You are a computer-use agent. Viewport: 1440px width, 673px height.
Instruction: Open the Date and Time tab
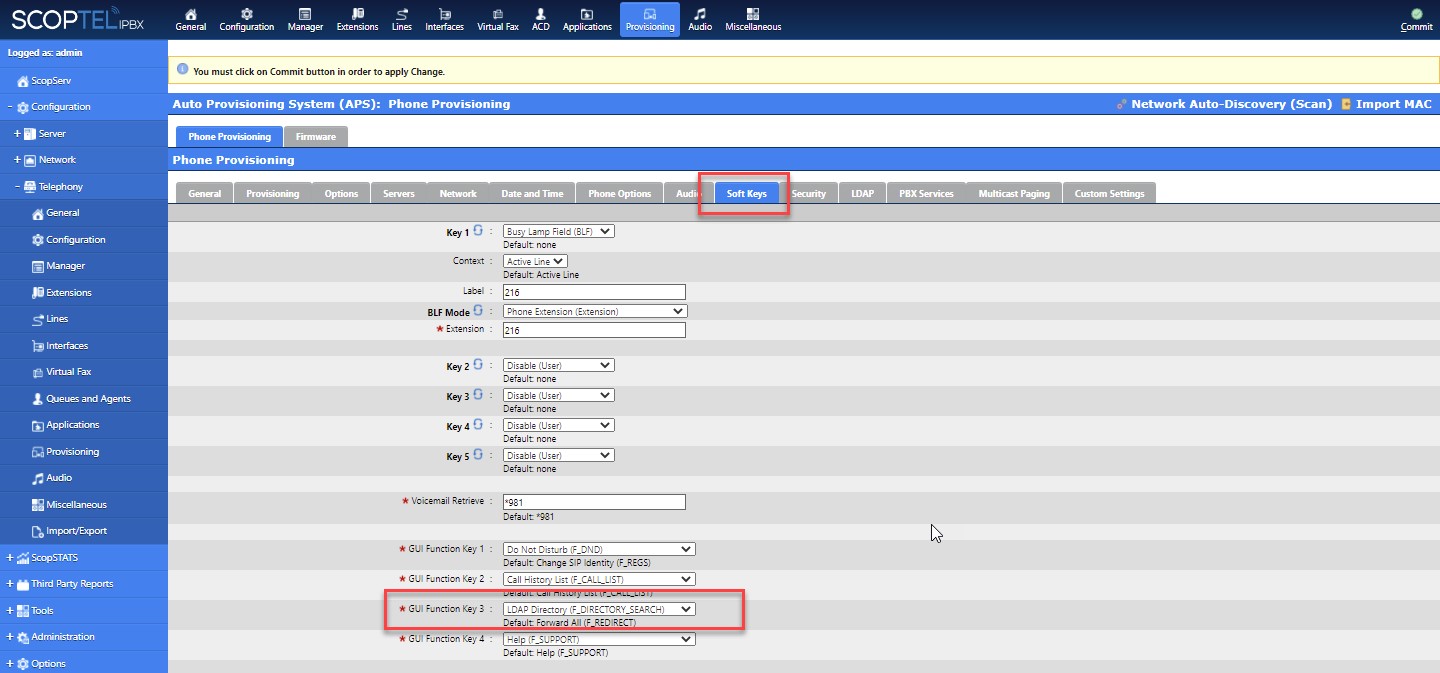[532, 193]
